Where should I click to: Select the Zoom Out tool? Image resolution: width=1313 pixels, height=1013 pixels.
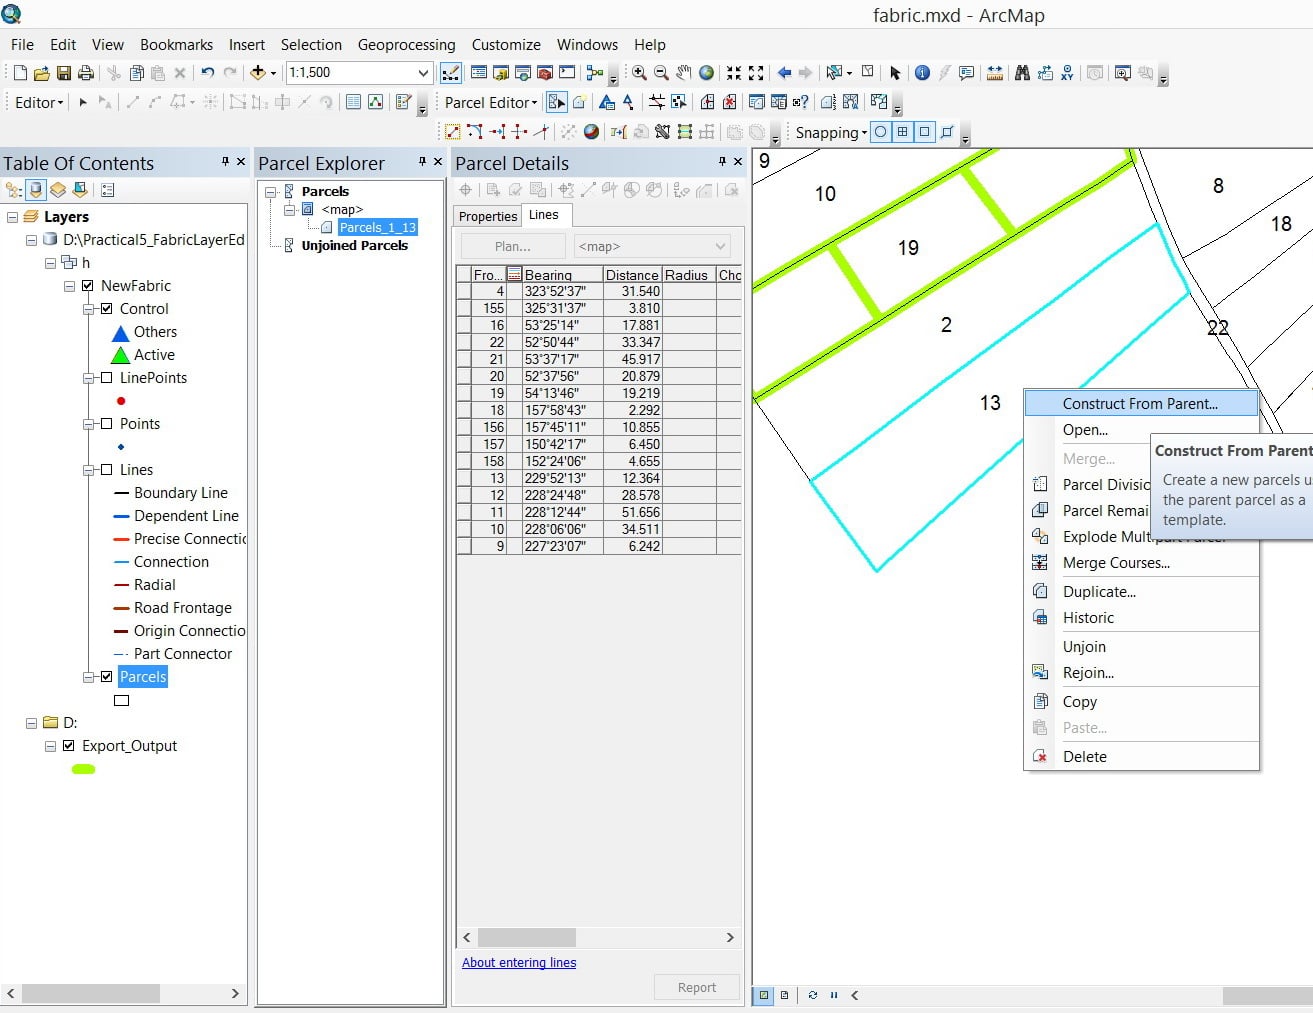pyautogui.click(x=661, y=73)
